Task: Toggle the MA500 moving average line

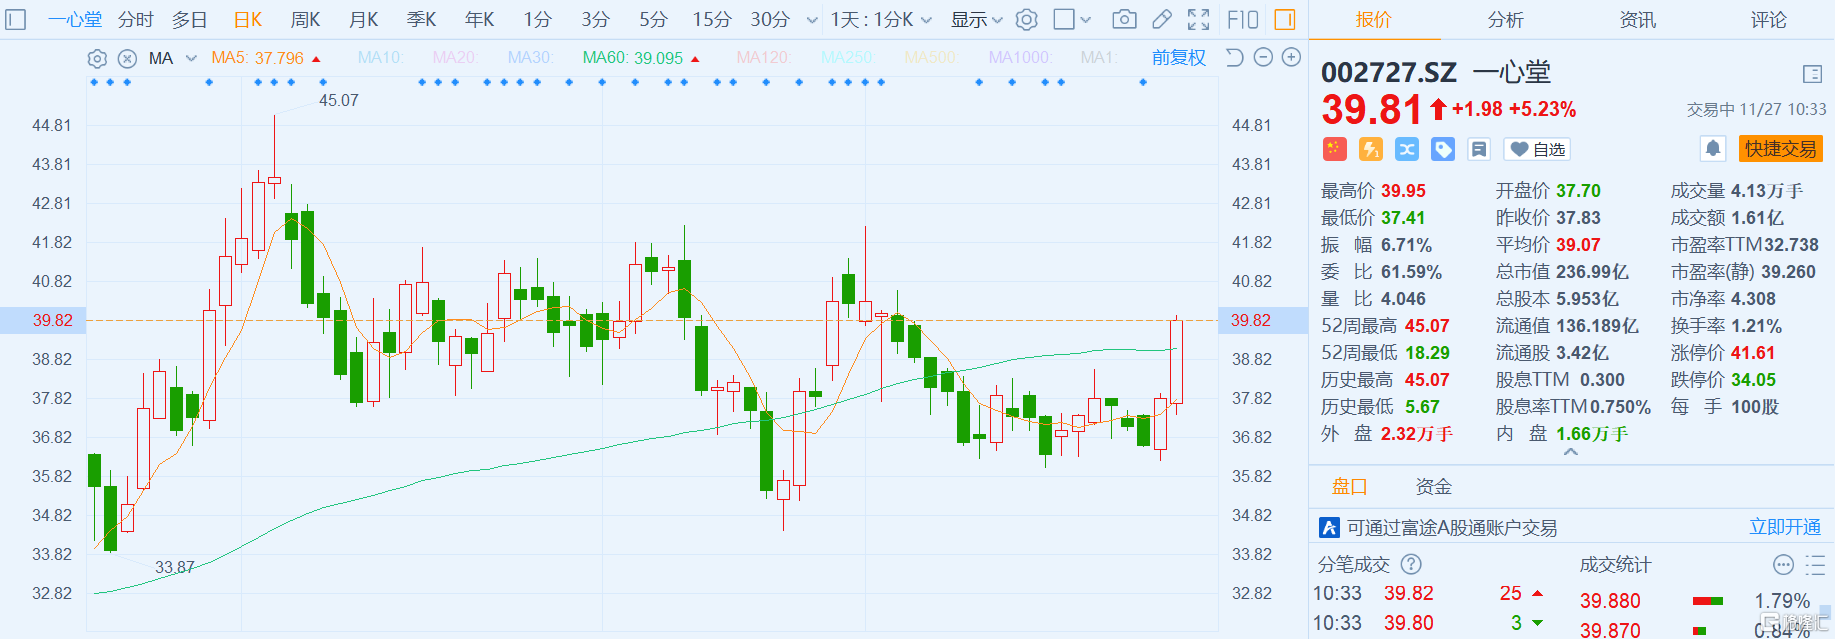Action: 931,58
